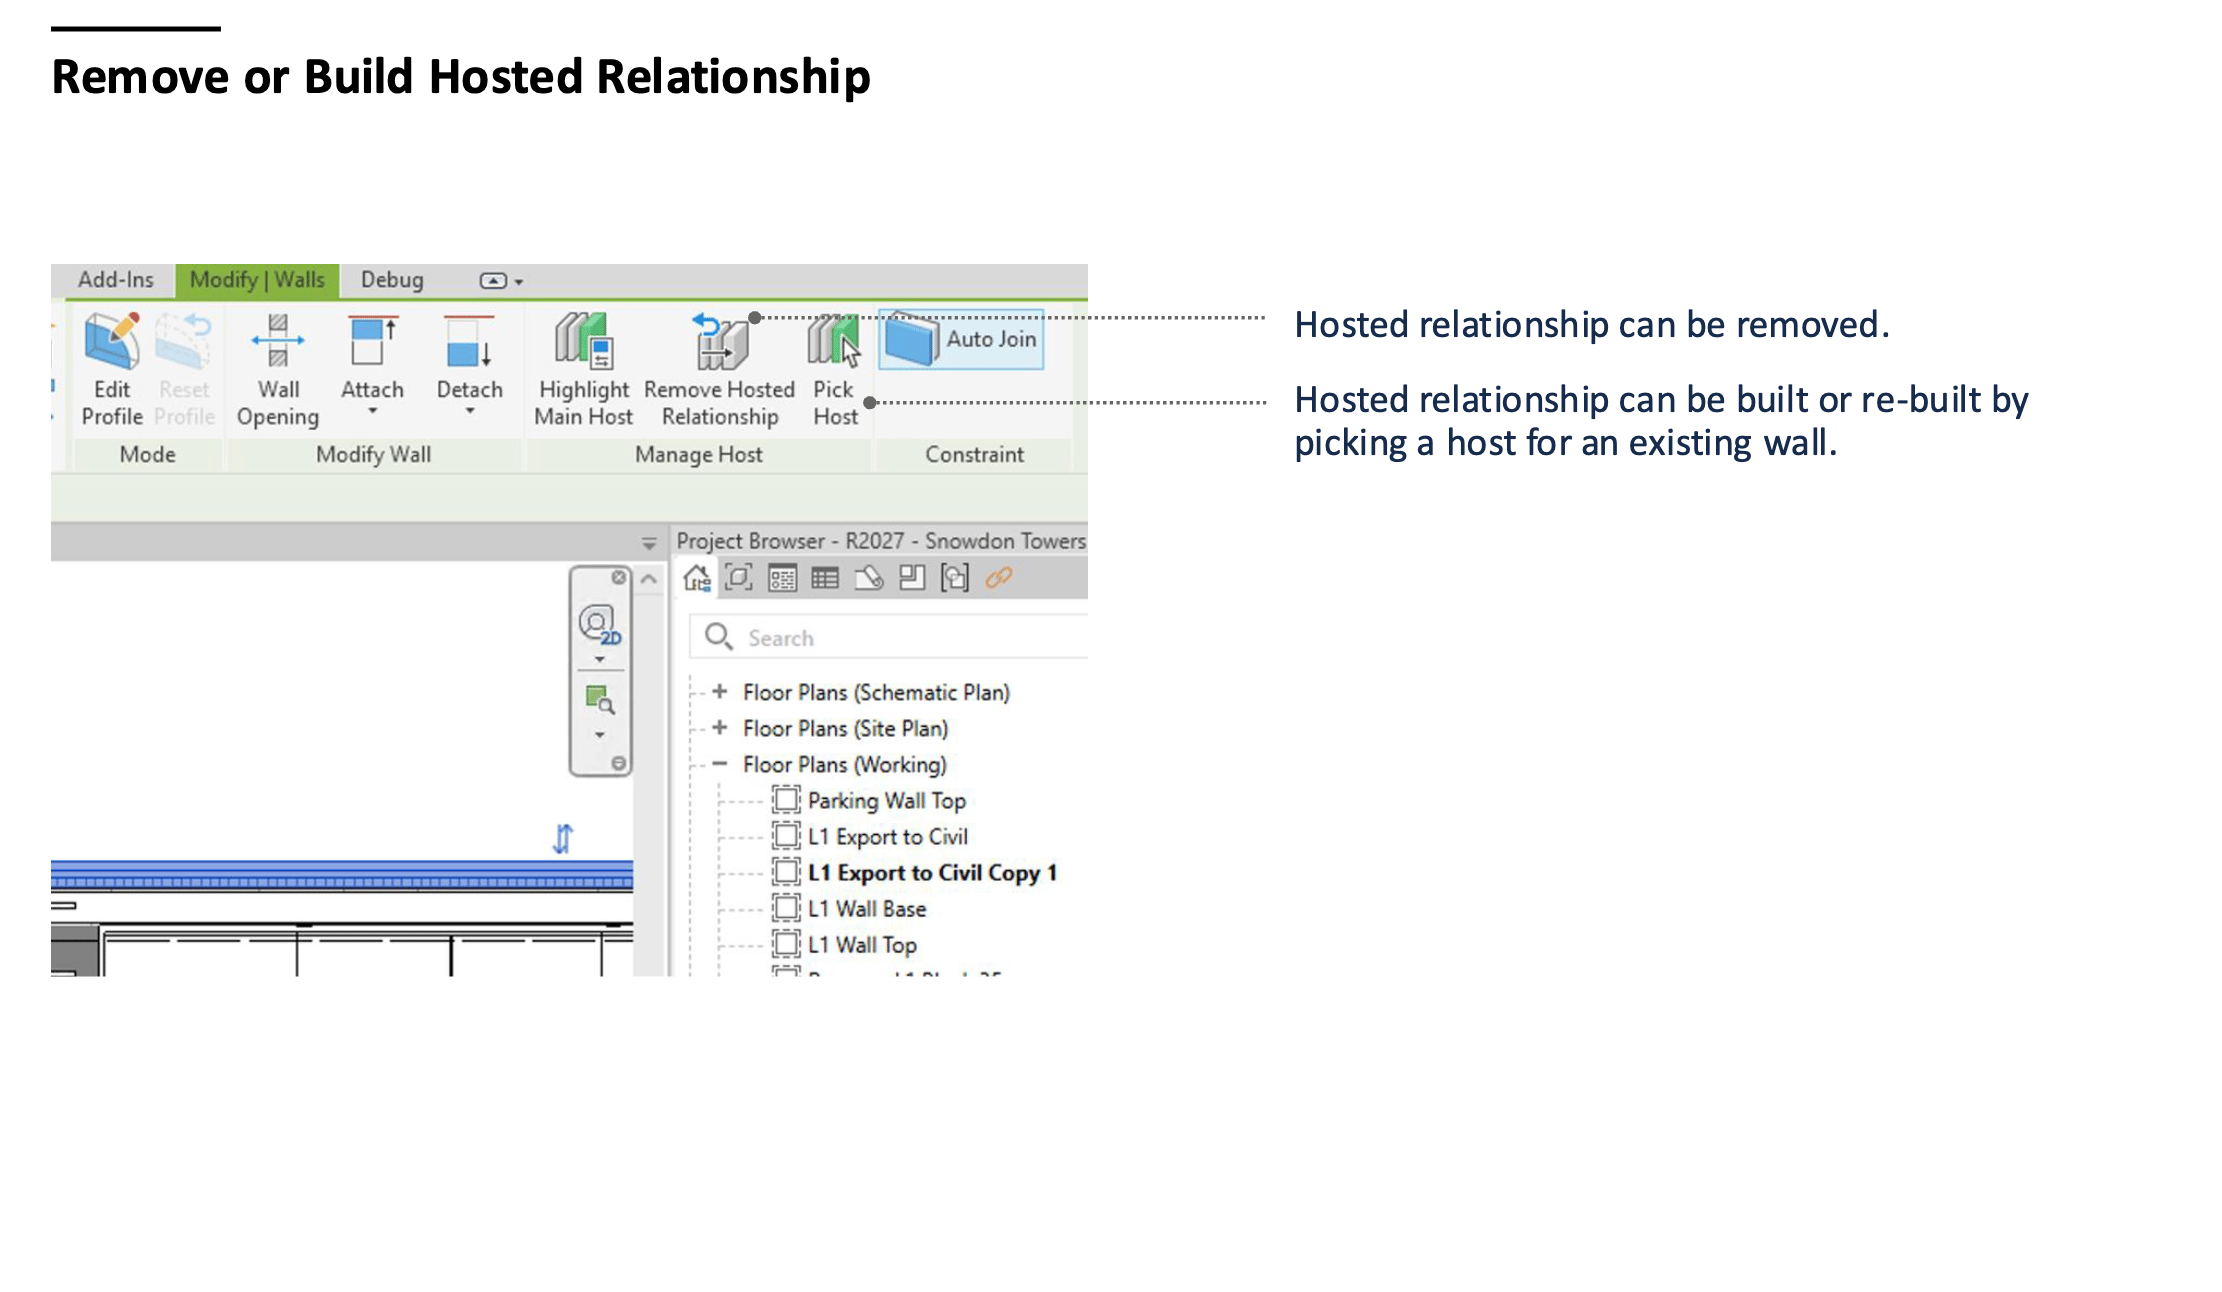Image resolution: width=2222 pixels, height=1292 pixels.
Task: Click the groups icon in Project Browser toolbar
Action: [x=955, y=578]
